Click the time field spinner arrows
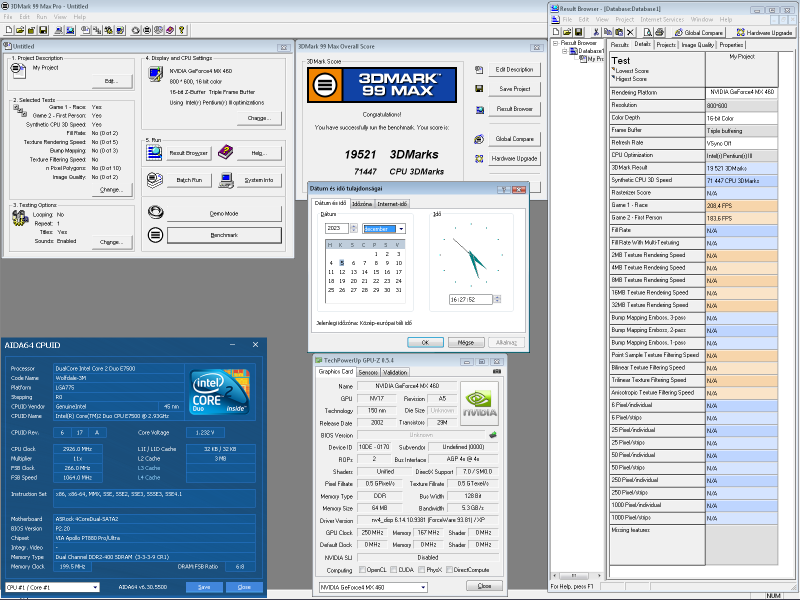Viewport: 800px width, 600px height. (497, 299)
